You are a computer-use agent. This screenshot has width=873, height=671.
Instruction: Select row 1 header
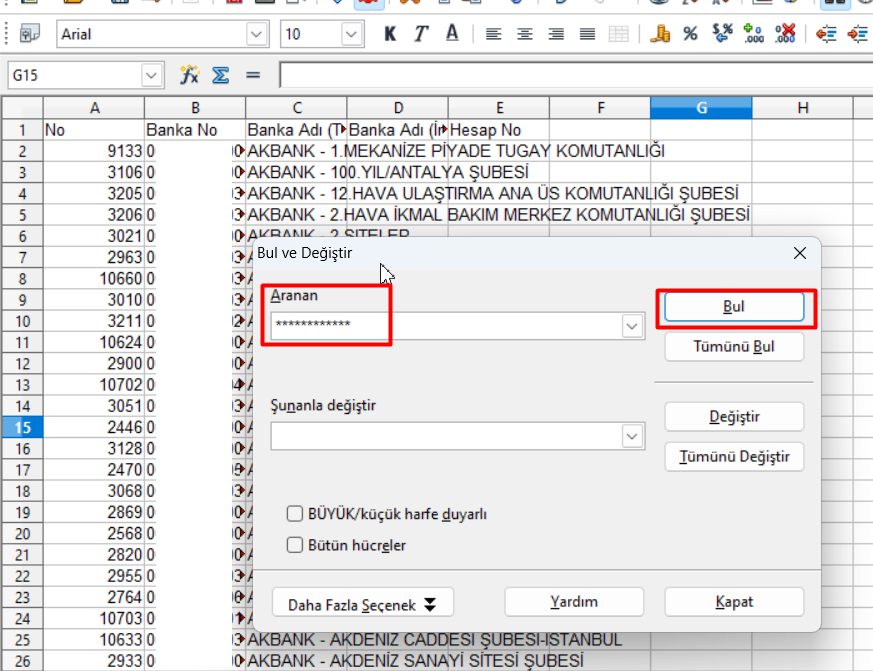22,130
